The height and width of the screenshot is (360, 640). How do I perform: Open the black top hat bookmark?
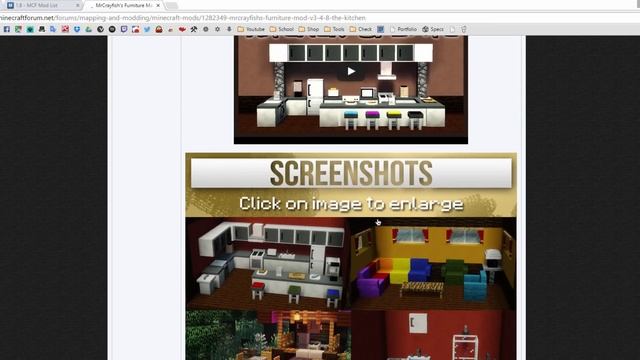tap(42, 29)
